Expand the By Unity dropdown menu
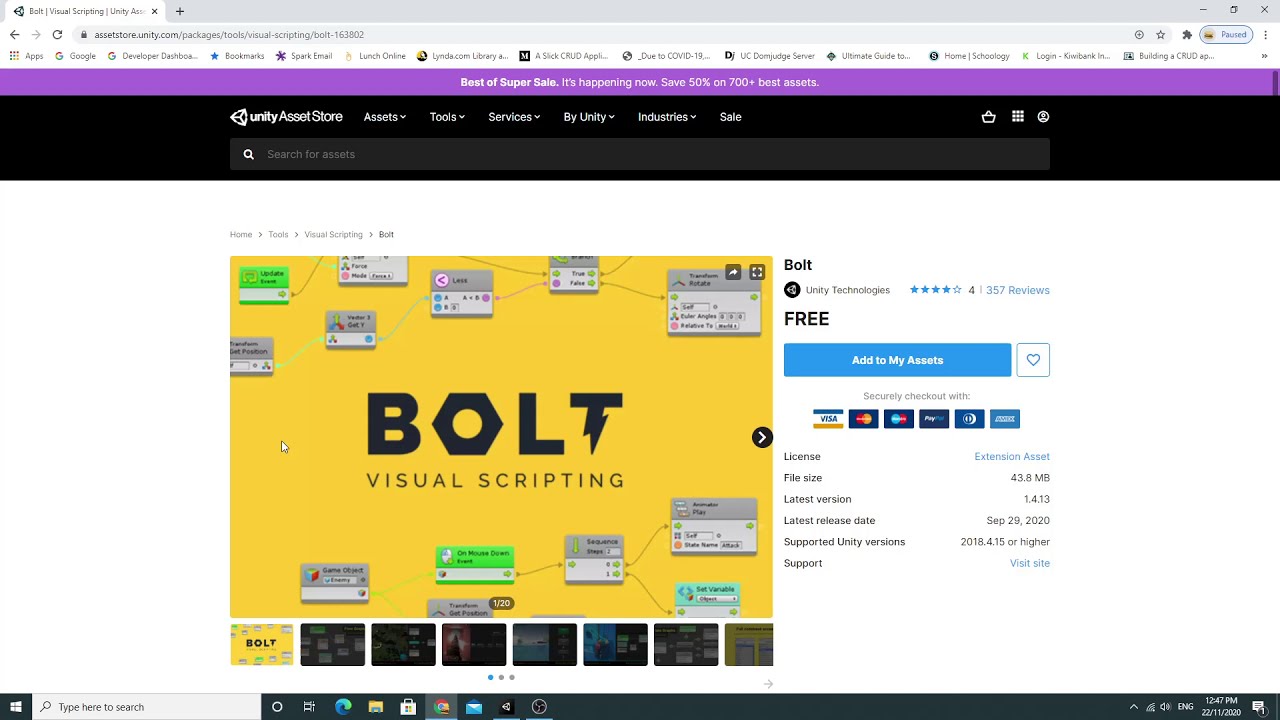 point(589,117)
